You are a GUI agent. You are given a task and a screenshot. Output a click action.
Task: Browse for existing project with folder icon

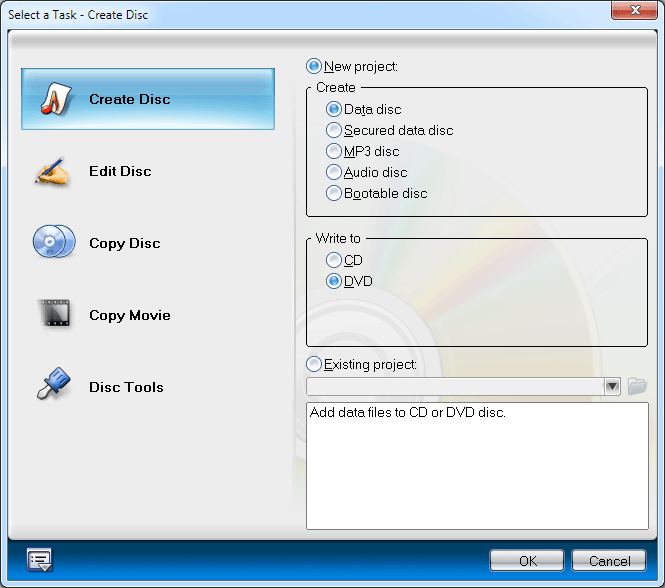tap(637, 386)
